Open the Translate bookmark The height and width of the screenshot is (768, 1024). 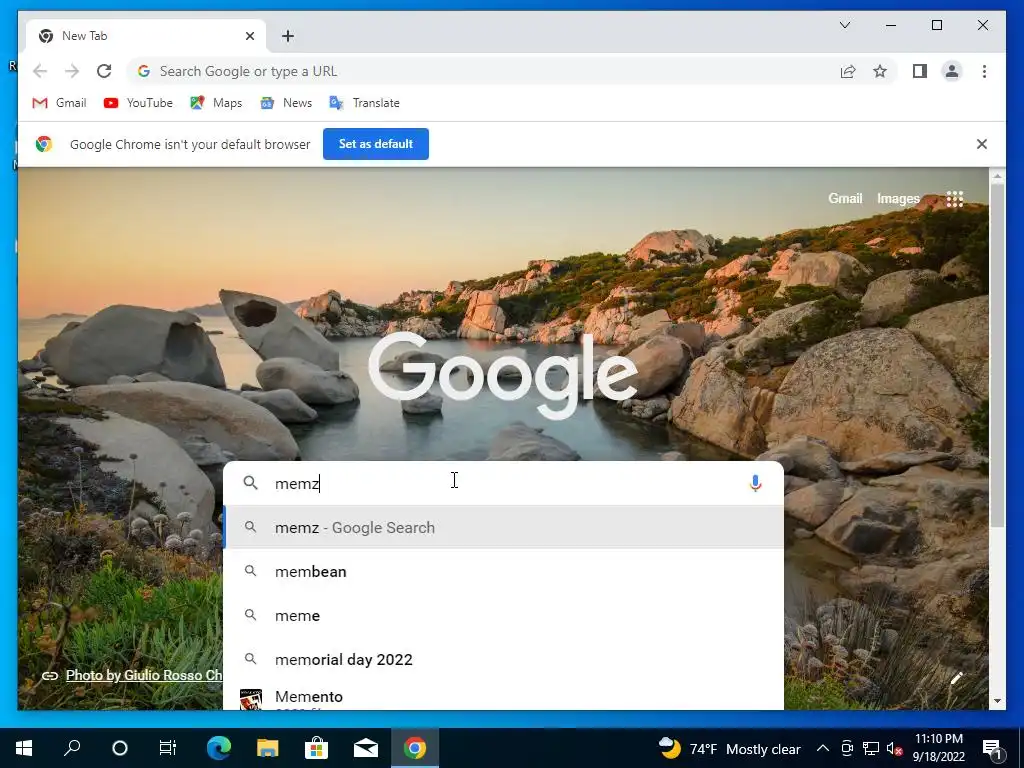pyautogui.click(x=364, y=103)
